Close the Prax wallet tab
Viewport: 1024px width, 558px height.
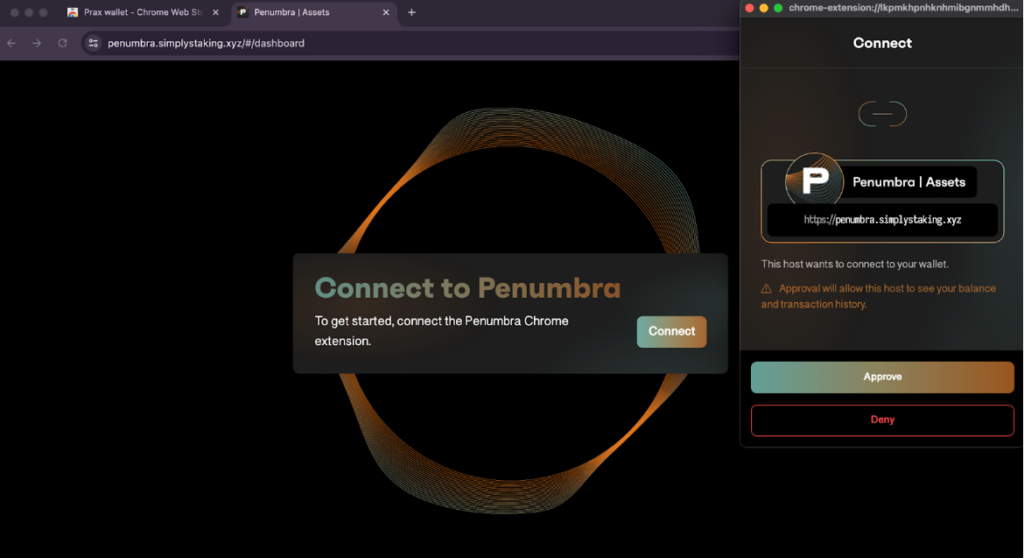[x=215, y=12]
